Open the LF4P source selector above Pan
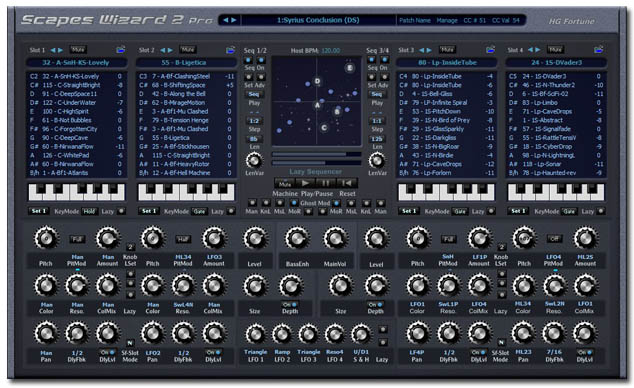The height and width of the screenshot is (388, 634). click(417, 352)
